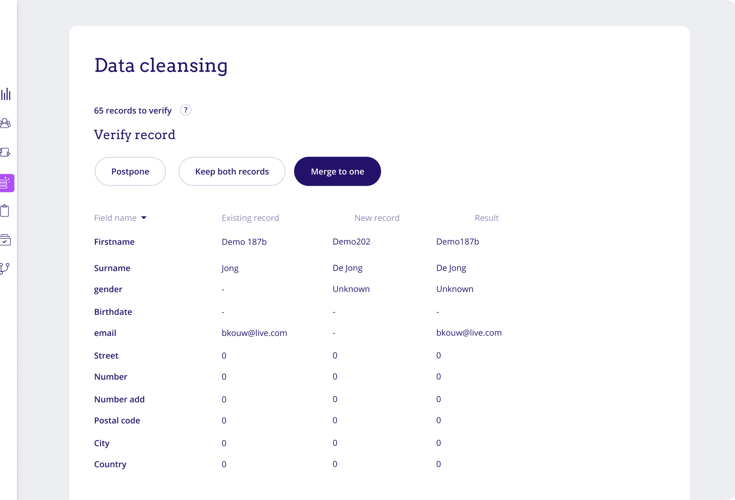Viewport: 735px width, 500px height.
Task: Click the Existing record column header
Action: (x=250, y=218)
